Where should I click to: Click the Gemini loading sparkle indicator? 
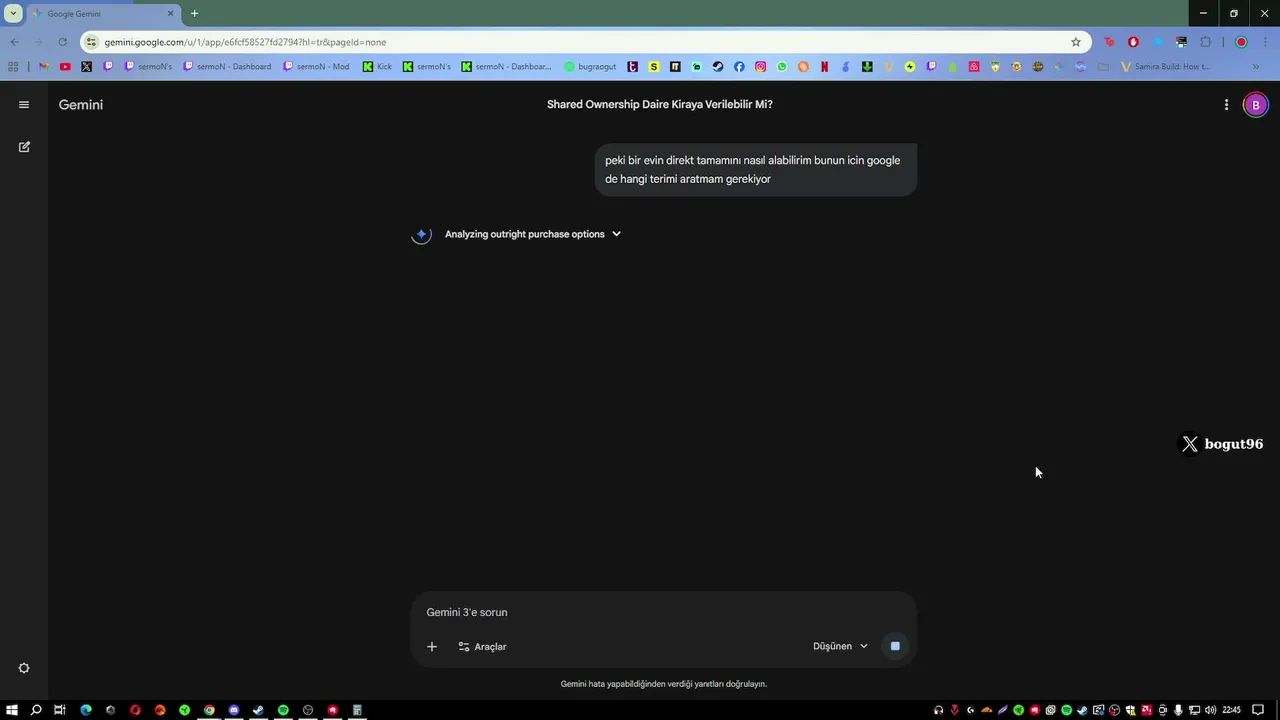[x=421, y=234]
